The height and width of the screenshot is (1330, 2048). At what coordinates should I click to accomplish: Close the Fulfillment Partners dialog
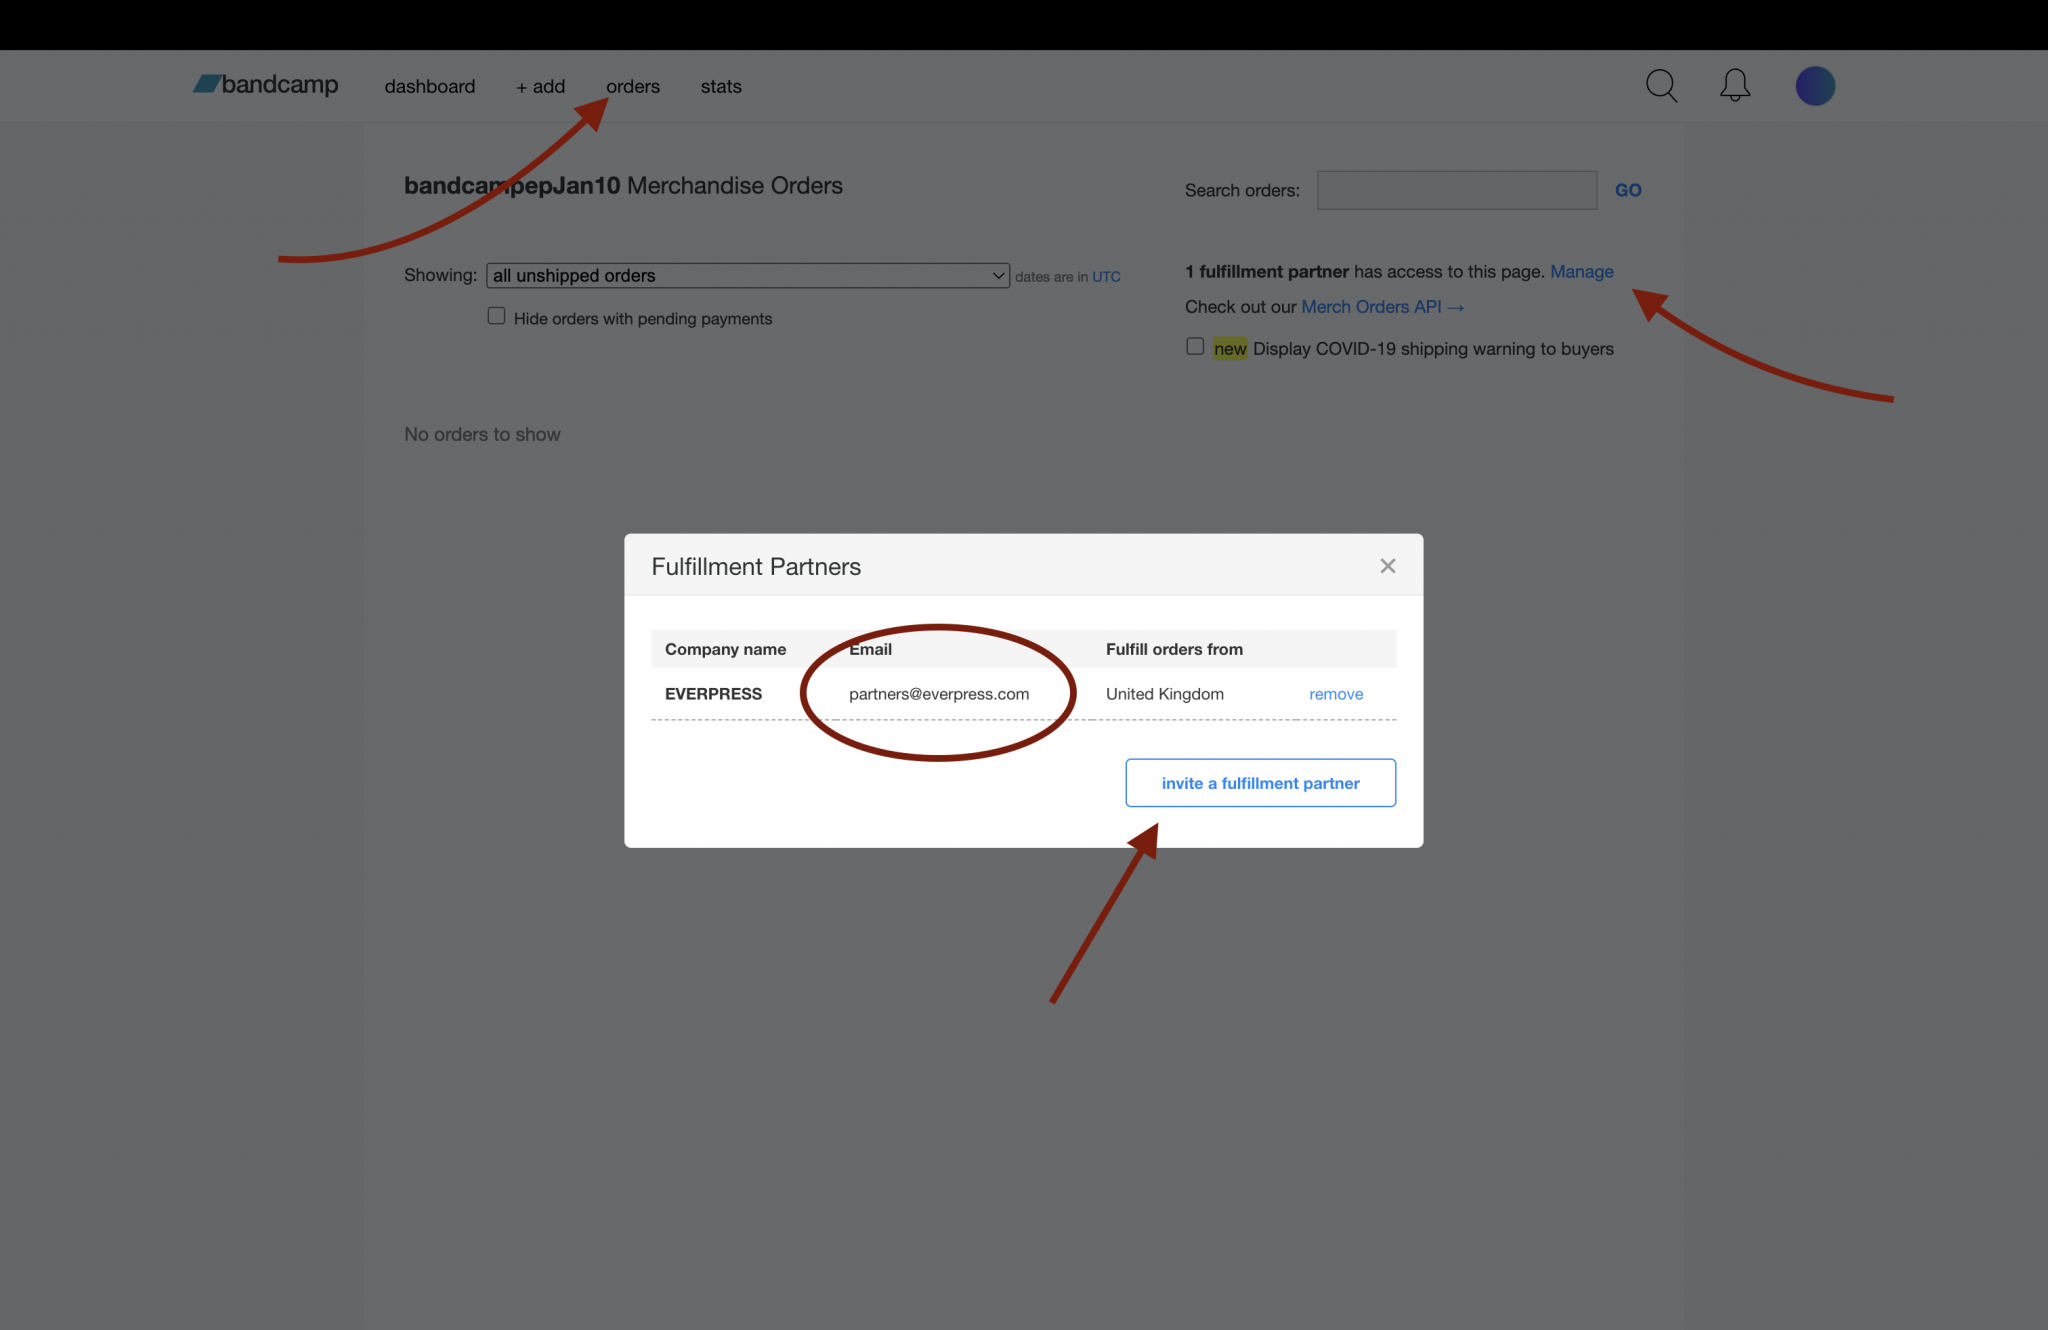tap(1387, 565)
